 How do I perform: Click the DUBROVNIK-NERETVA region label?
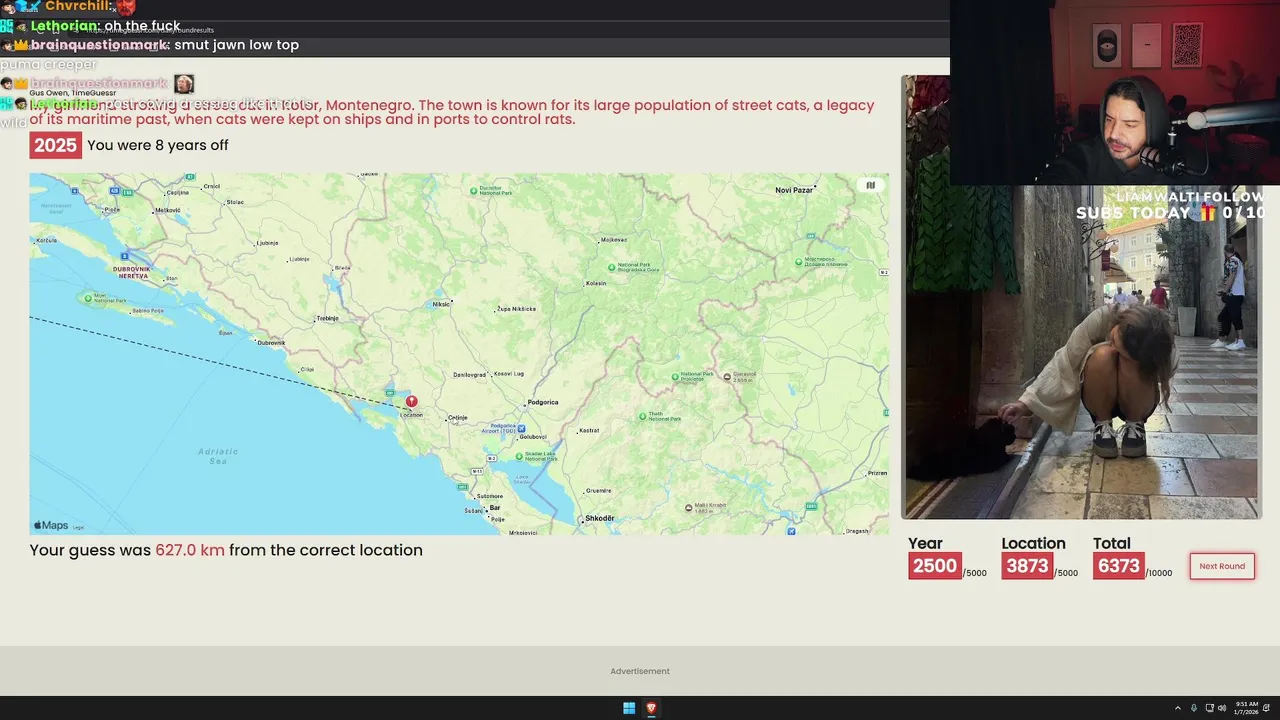(132, 272)
